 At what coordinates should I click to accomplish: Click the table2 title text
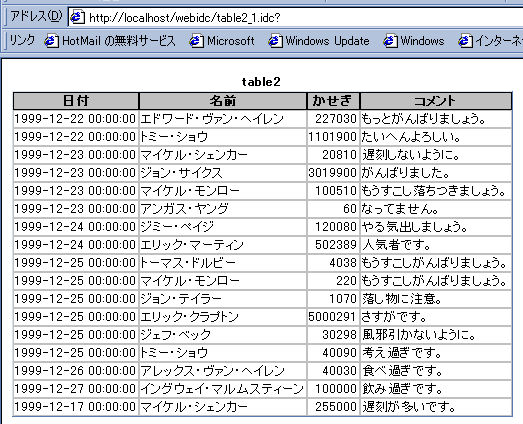tap(261, 82)
